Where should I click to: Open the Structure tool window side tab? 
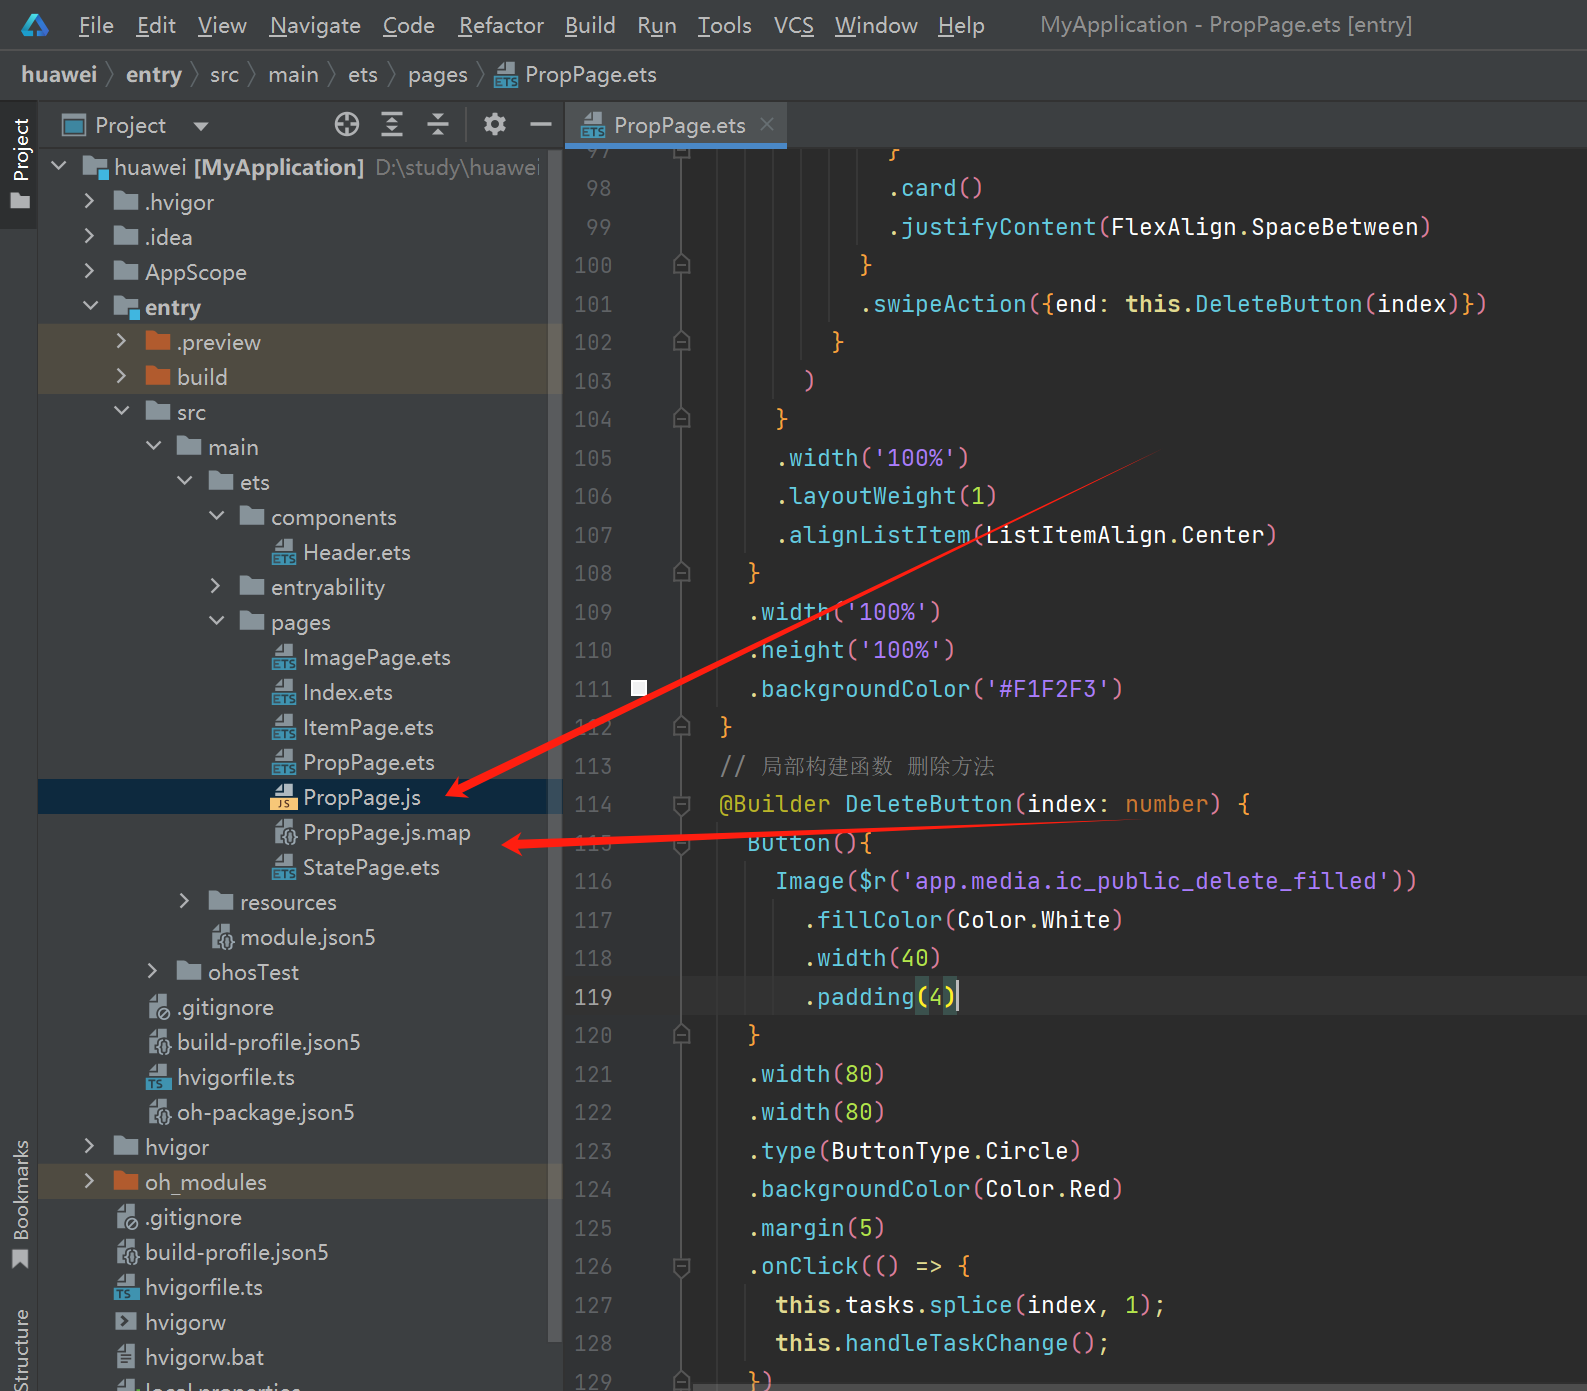20,1348
